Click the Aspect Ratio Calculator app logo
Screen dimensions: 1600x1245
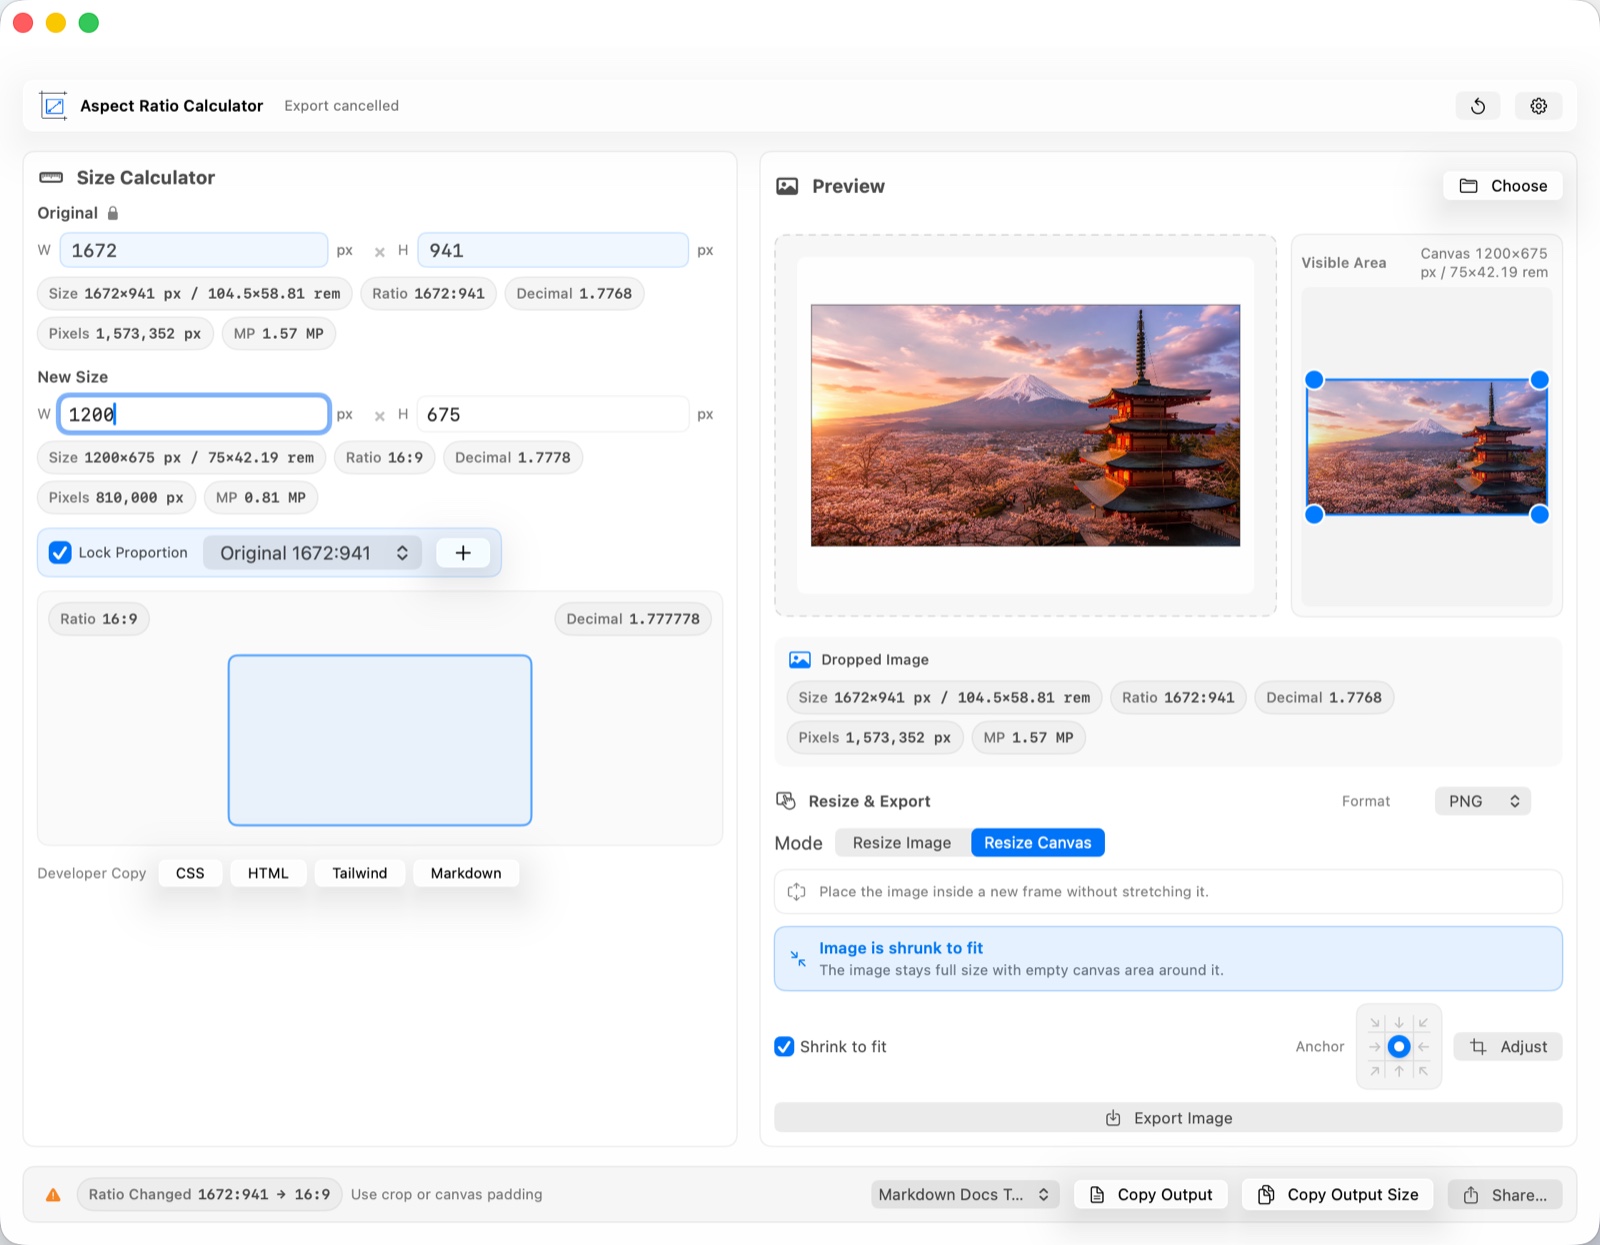[x=54, y=105]
